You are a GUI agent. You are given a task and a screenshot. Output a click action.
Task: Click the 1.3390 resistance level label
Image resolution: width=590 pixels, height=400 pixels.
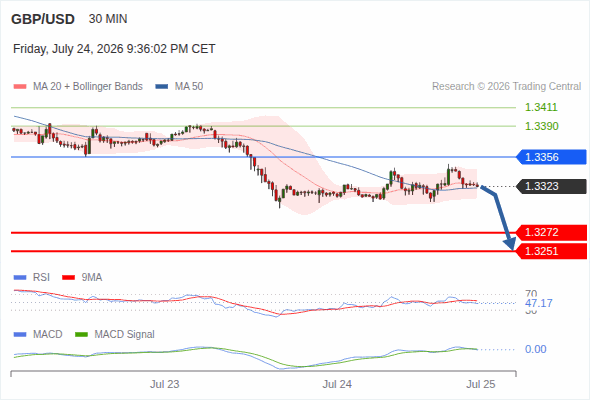(x=541, y=126)
